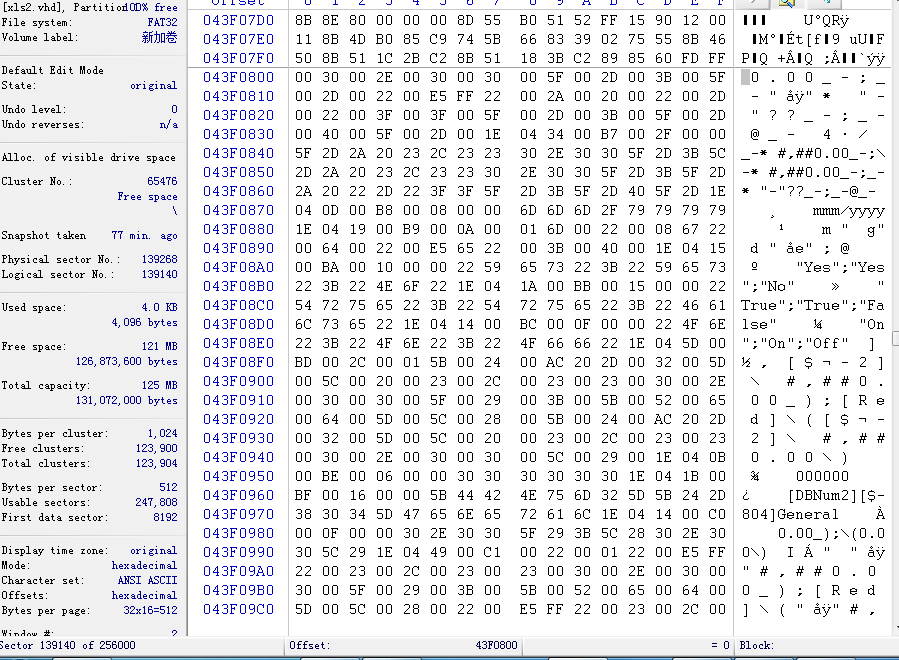
Task: Click the Display time zone "original" value
Action: tap(153, 550)
